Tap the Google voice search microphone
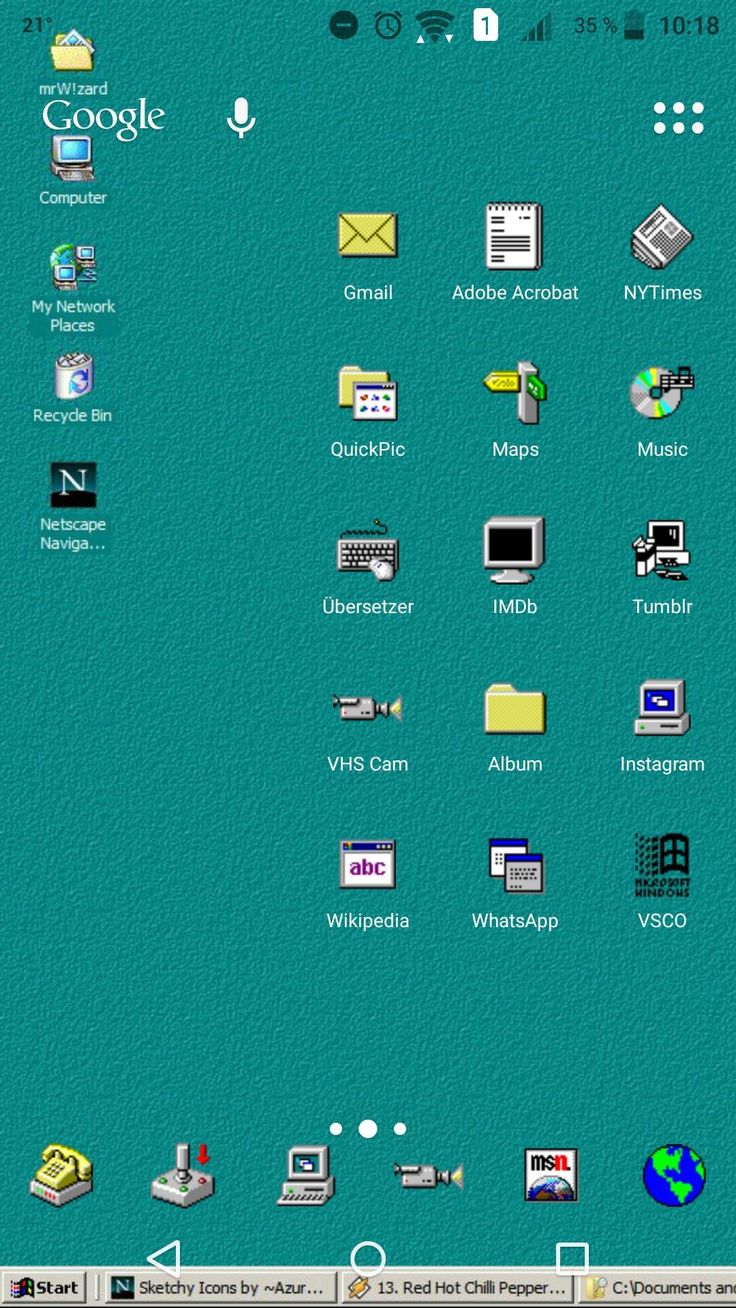 240,118
